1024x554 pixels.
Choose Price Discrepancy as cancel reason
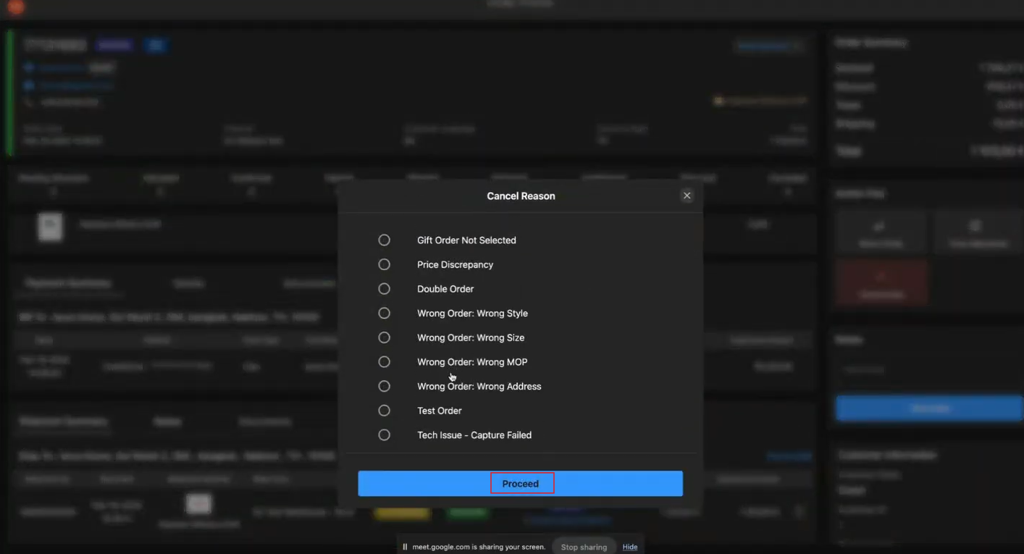click(384, 265)
